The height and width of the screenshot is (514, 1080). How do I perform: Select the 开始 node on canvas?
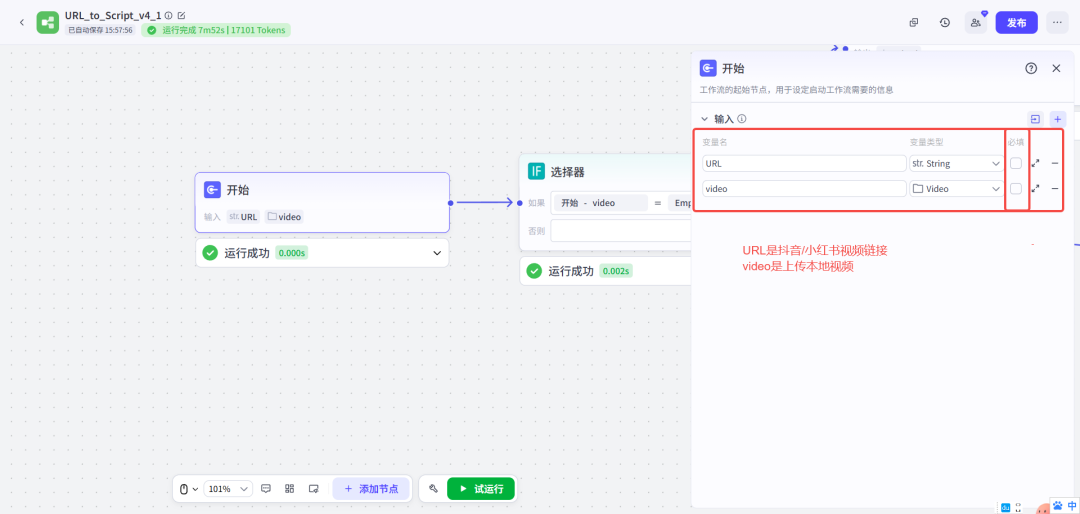pyautogui.click(x=322, y=203)
